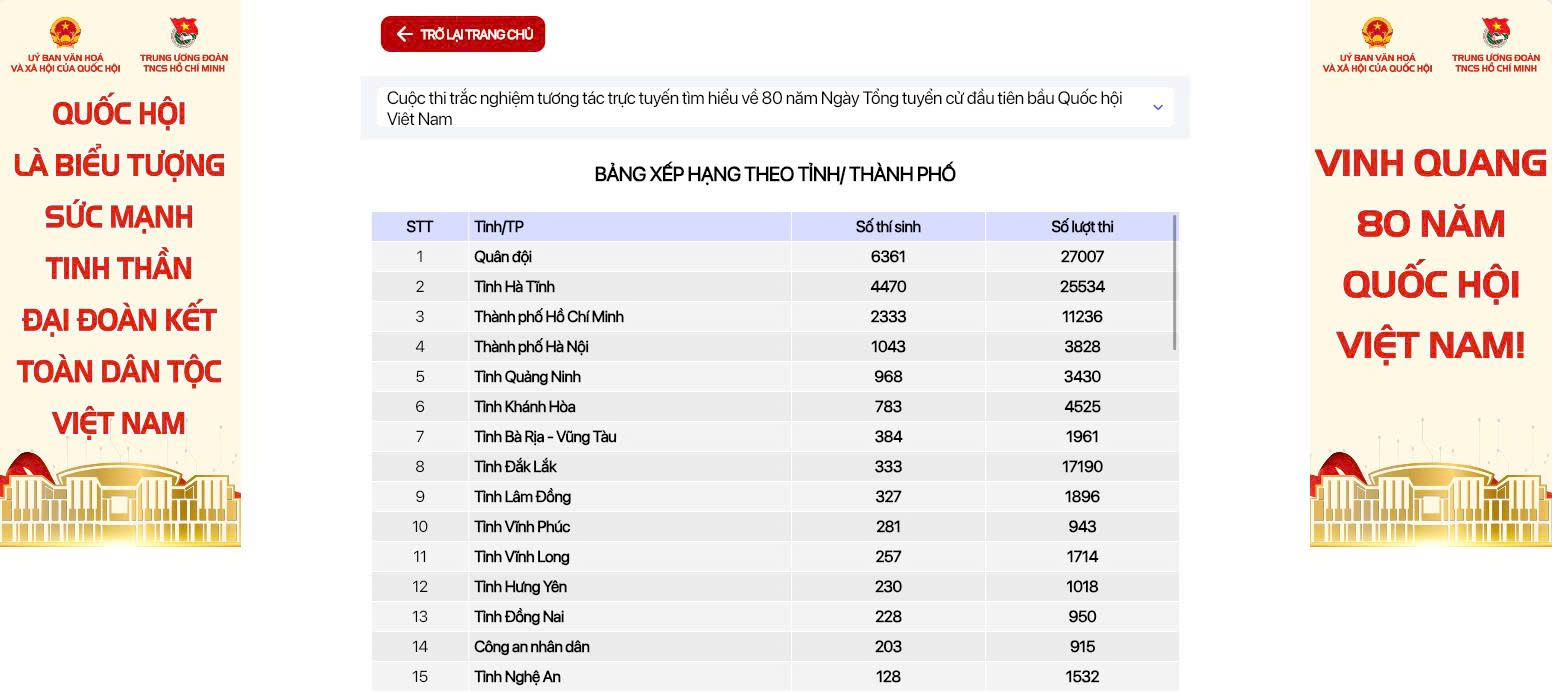Select the Công an nhân dân row
The height and width of the screenshot is (692, 1552).
(775, 647)
